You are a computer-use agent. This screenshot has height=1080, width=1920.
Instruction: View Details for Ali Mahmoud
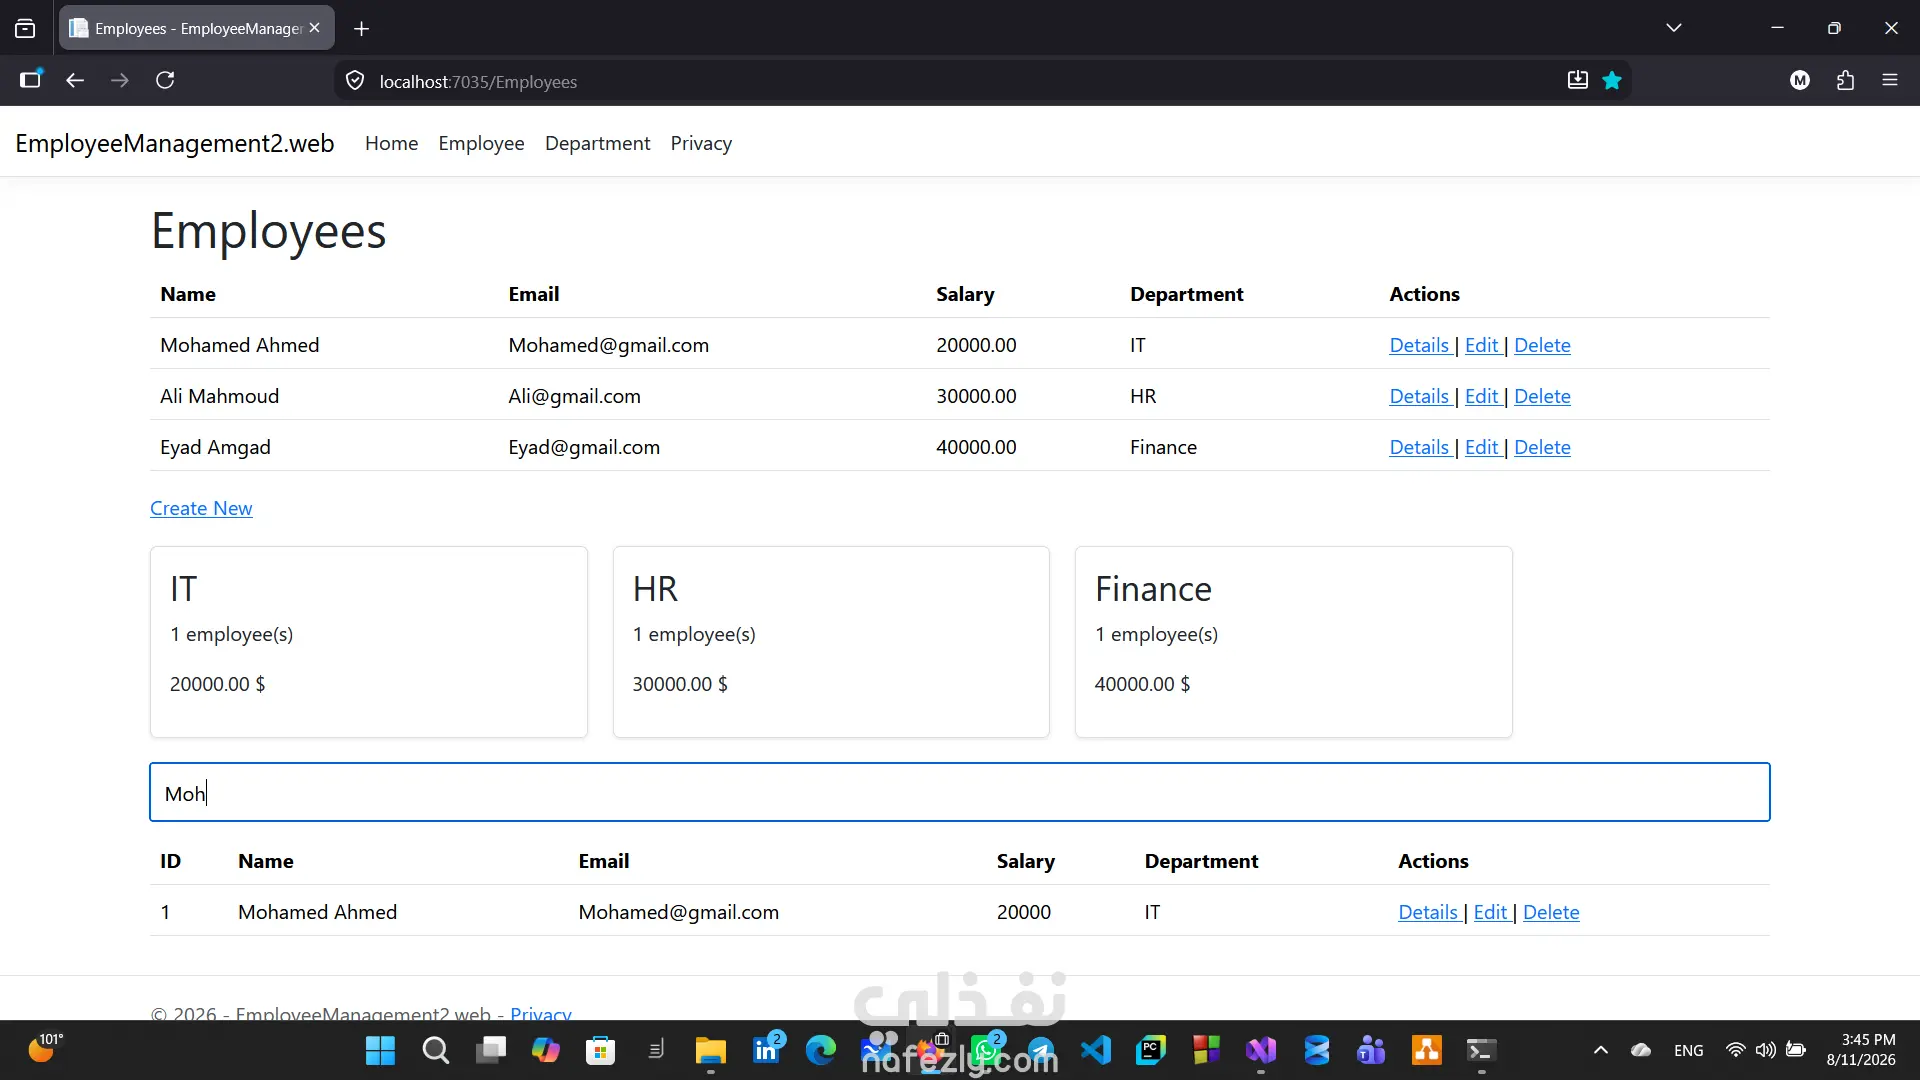pyautogui.click(x=1419, y=396)
